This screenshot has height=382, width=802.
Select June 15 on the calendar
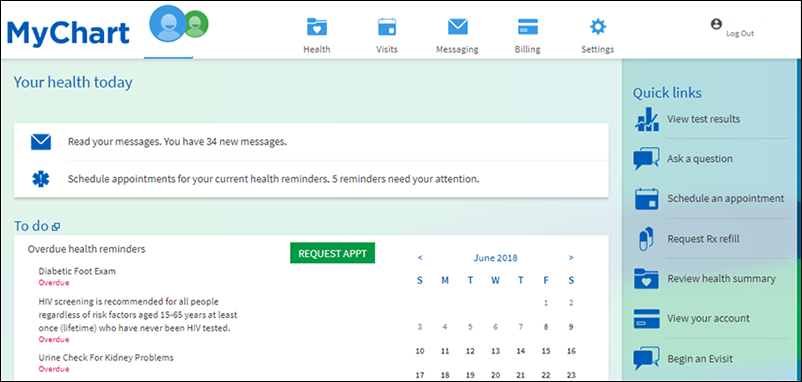pos(546,351)
